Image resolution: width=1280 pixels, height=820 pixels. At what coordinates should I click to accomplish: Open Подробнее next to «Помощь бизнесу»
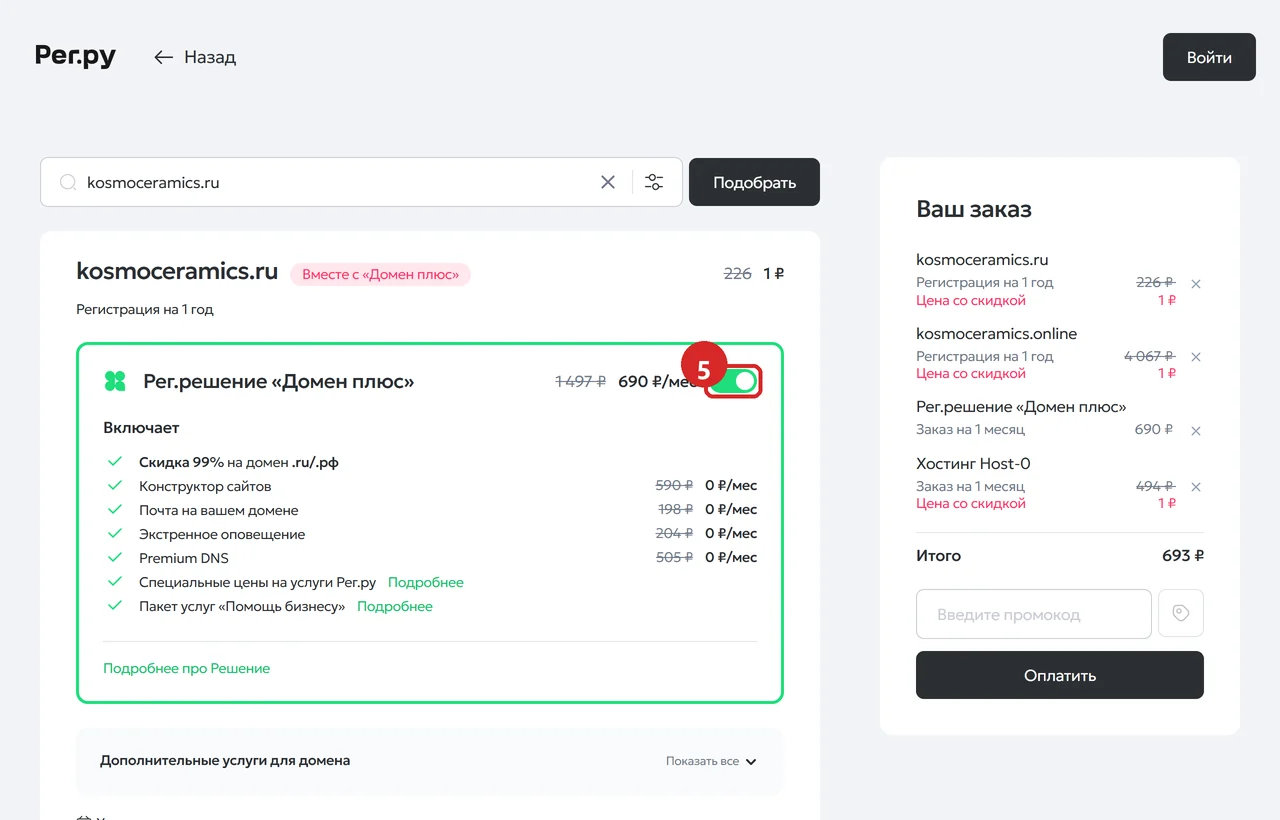[395, 606]
